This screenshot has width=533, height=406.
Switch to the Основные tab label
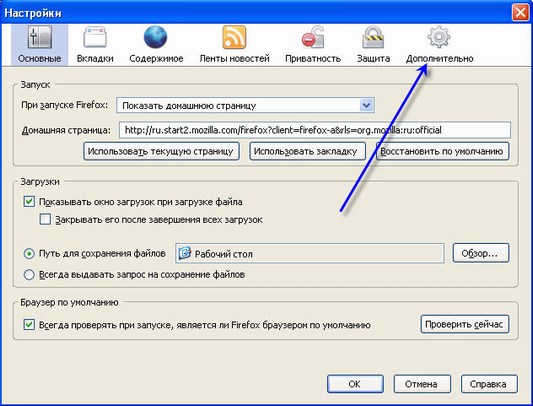(x=39, y=58)
